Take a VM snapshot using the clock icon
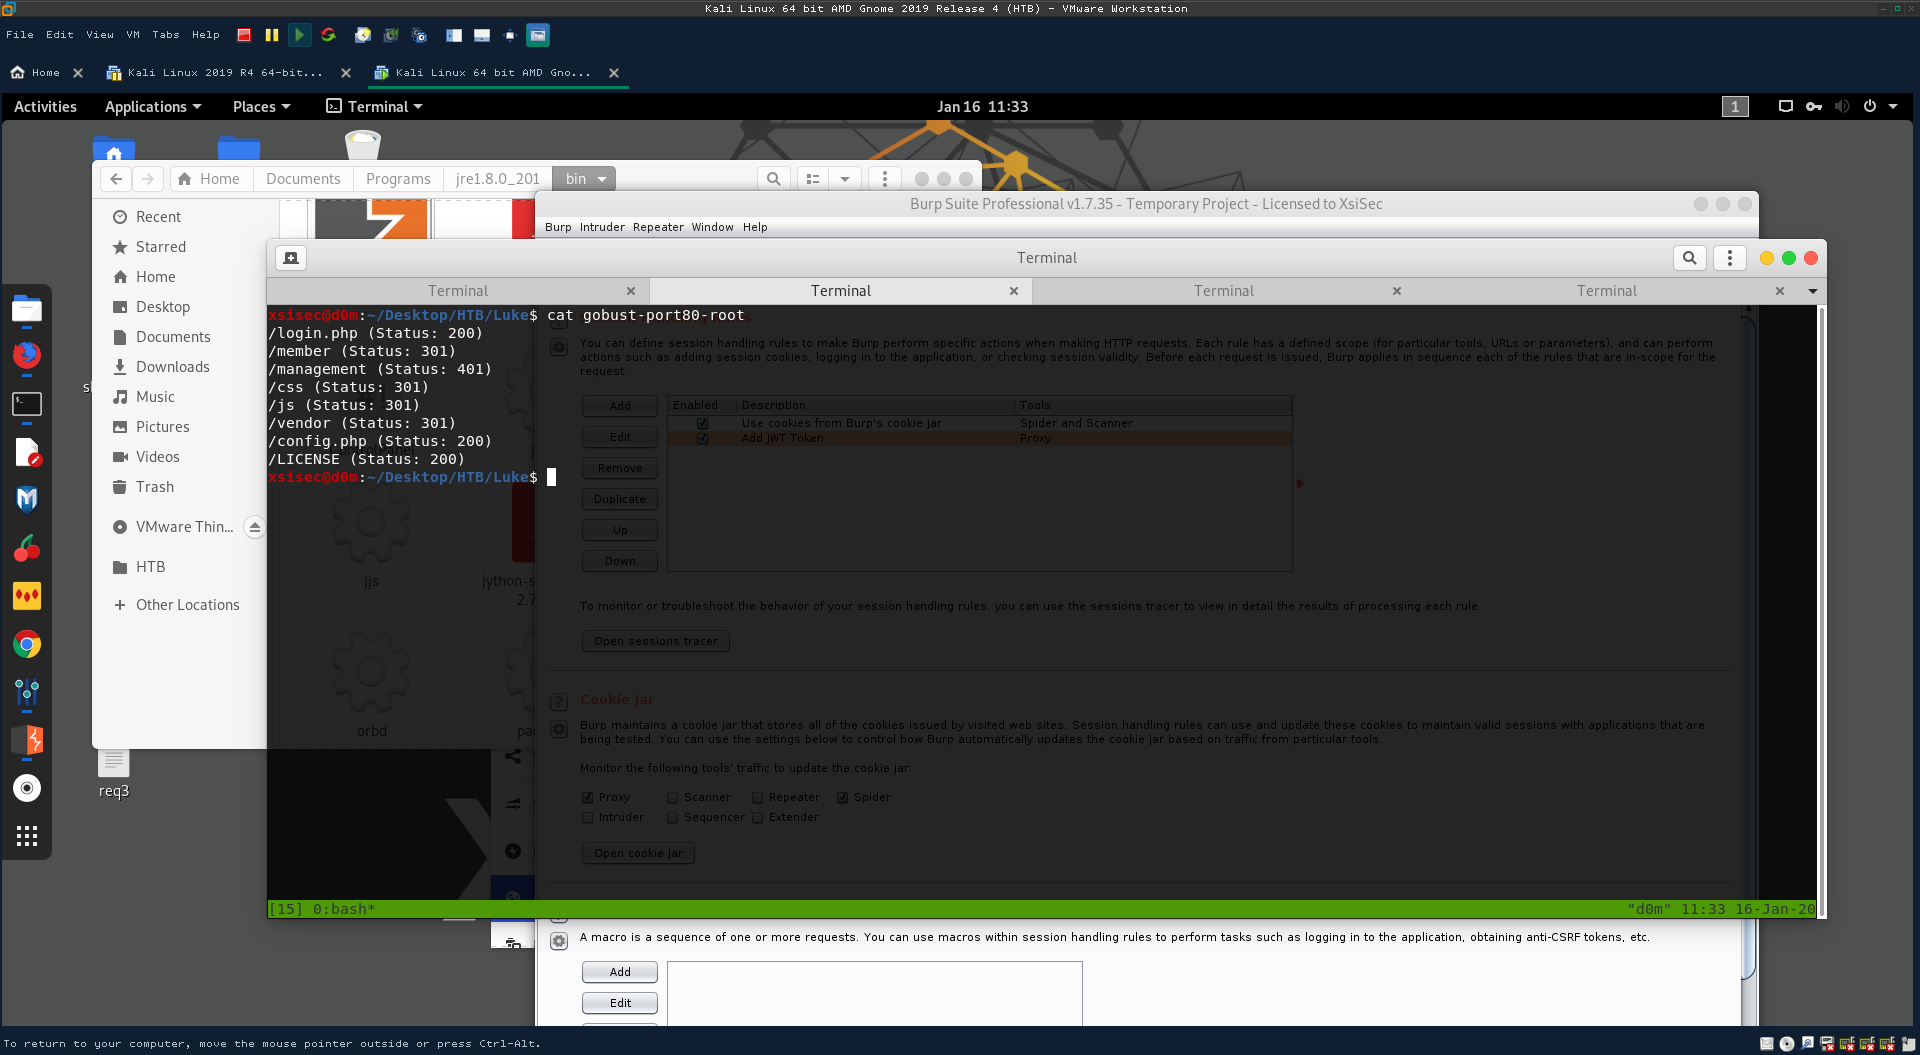Screen dimensions: 1920x1055 click(363, 35)
